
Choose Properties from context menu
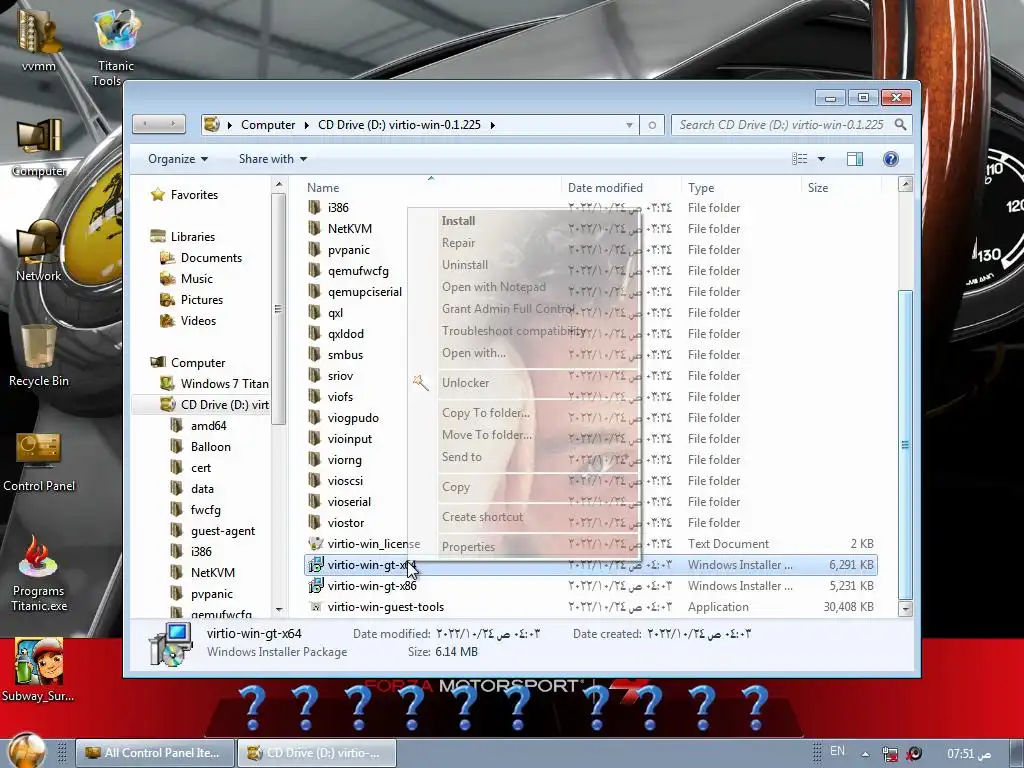tap(468, 547)
